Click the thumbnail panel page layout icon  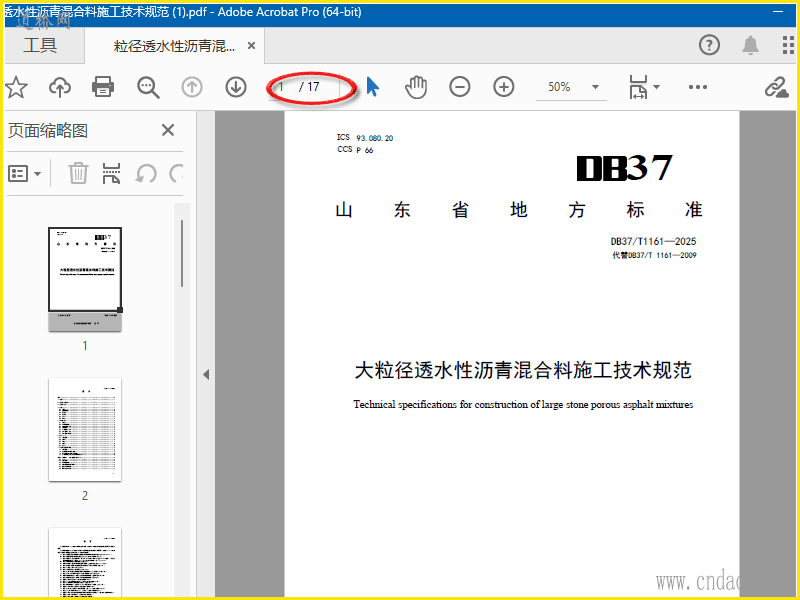click(x=111, y=173)
